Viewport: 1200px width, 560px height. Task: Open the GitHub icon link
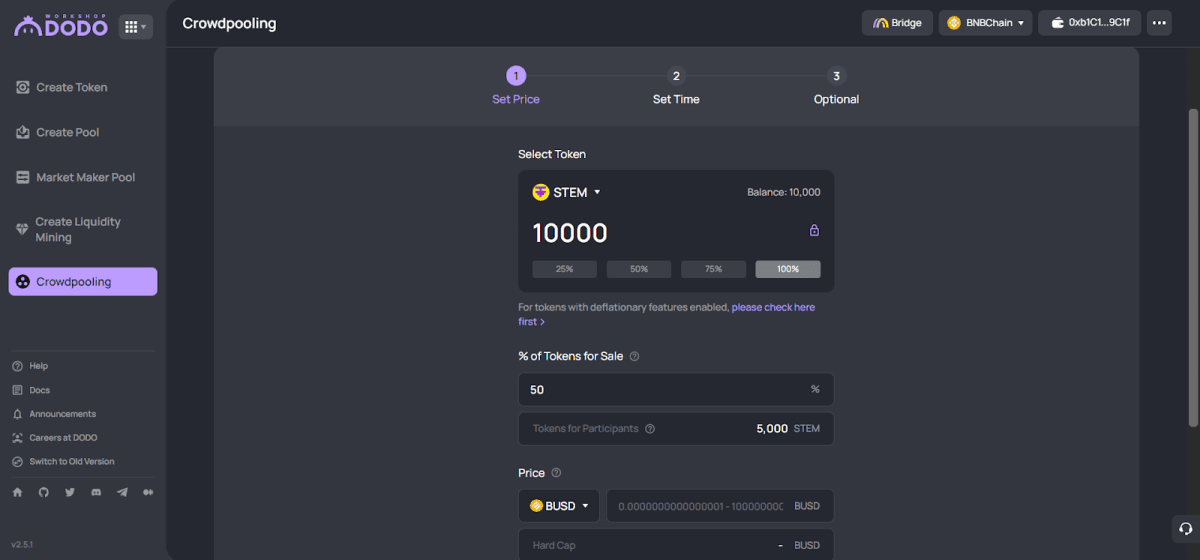[43, 492]
